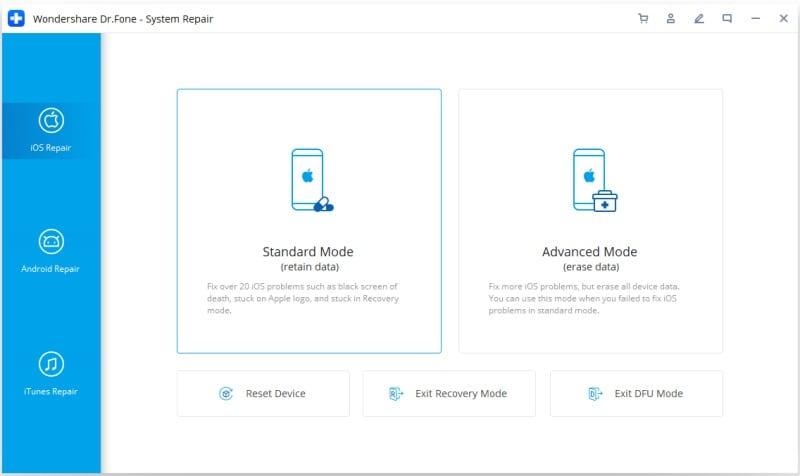This screenshot has width=800, height=476.
Task: Click the Advanced Mode phone toolkit icon
Action: [x=591, y=180]
